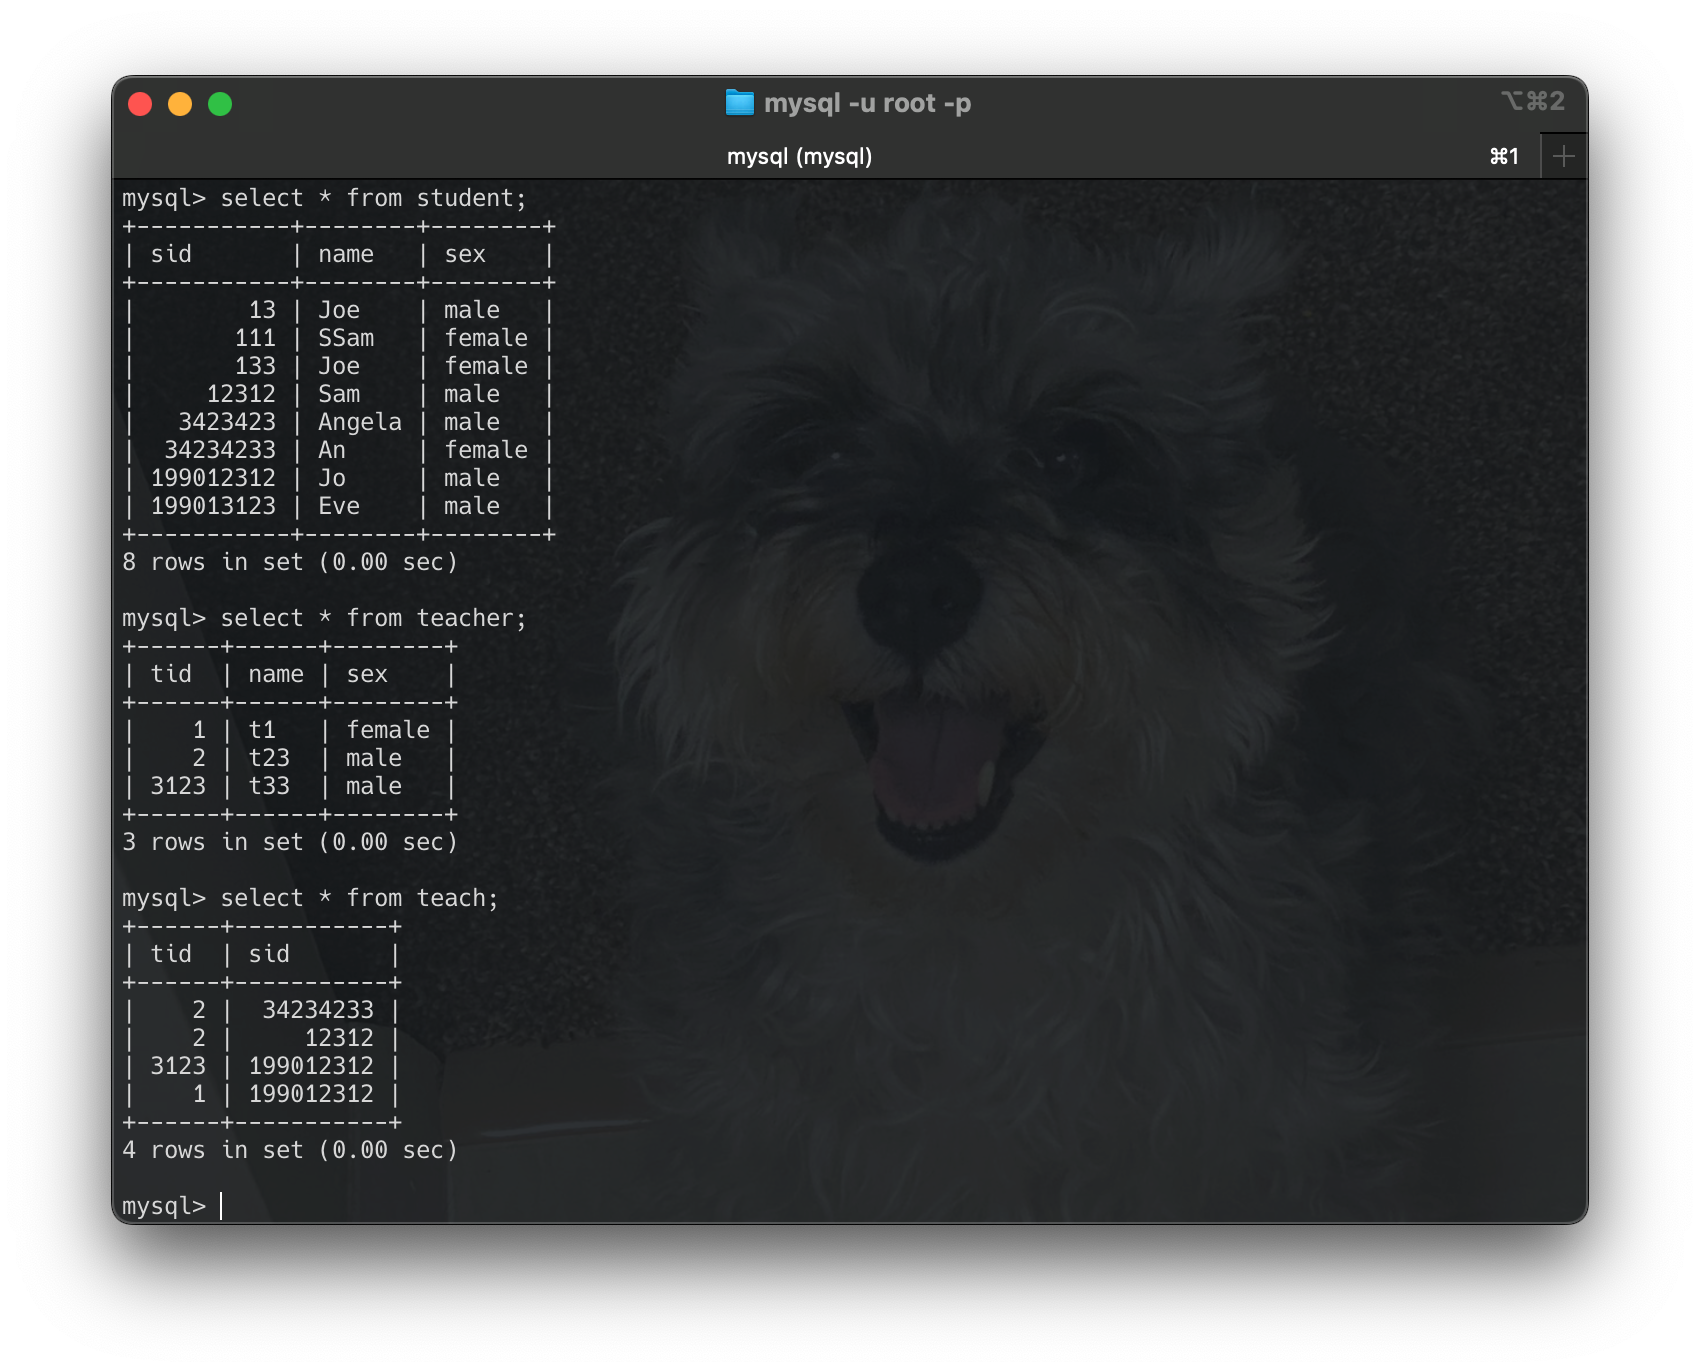Image resolution: width=1700 pixels, height=1372 pixels.
Task: Select the "select * from teach;" command text
Action: coord(362,897)
